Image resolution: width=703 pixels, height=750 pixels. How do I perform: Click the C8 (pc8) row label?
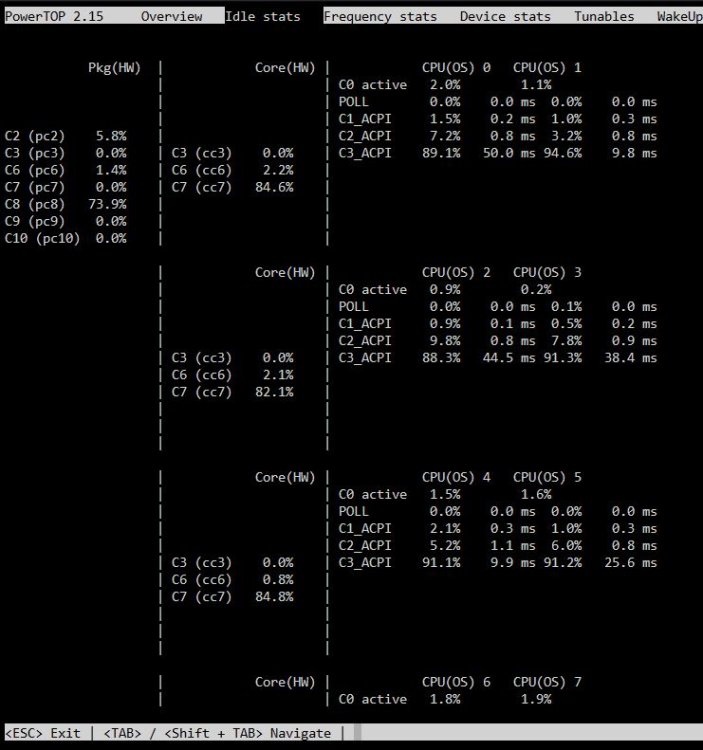(x=34, y=204)
